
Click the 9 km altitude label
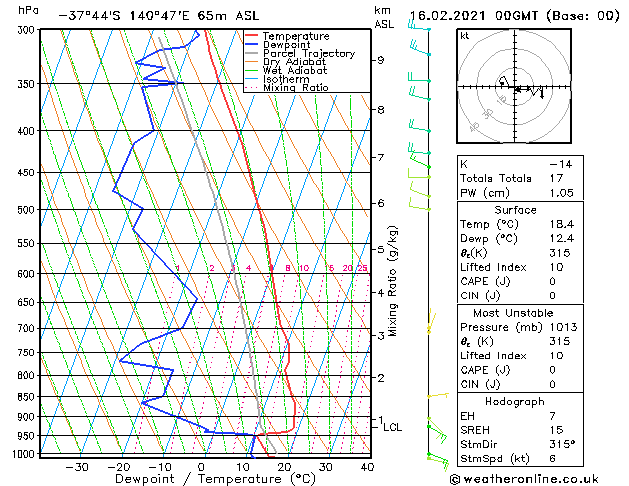pos(380,60)
